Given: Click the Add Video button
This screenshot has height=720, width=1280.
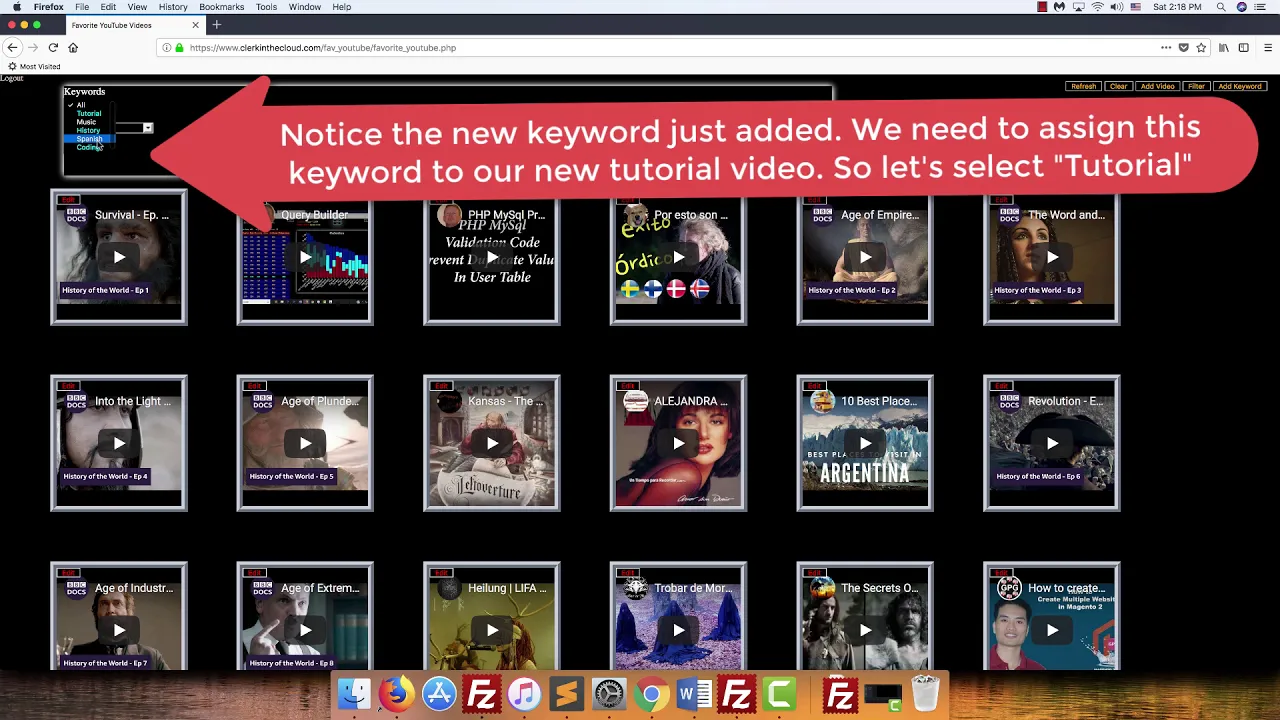Looking at the screenshot, I should pyautogui.click(x=1157, y=87).
